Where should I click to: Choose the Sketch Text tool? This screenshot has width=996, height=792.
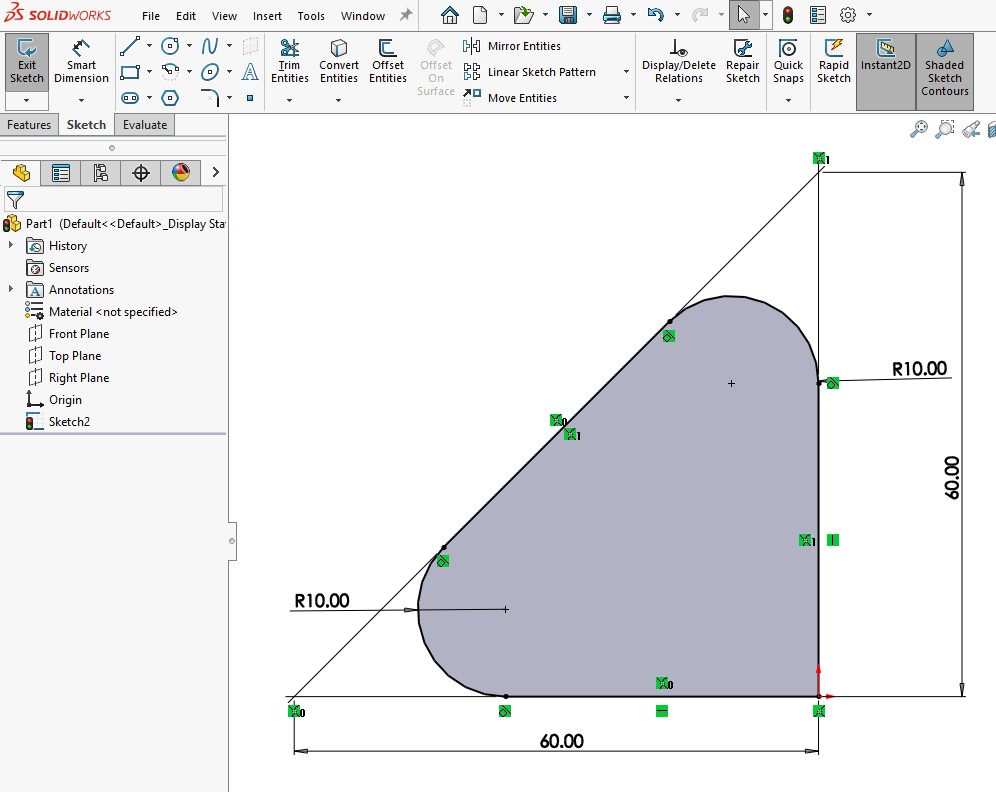(x=250, y=72)
